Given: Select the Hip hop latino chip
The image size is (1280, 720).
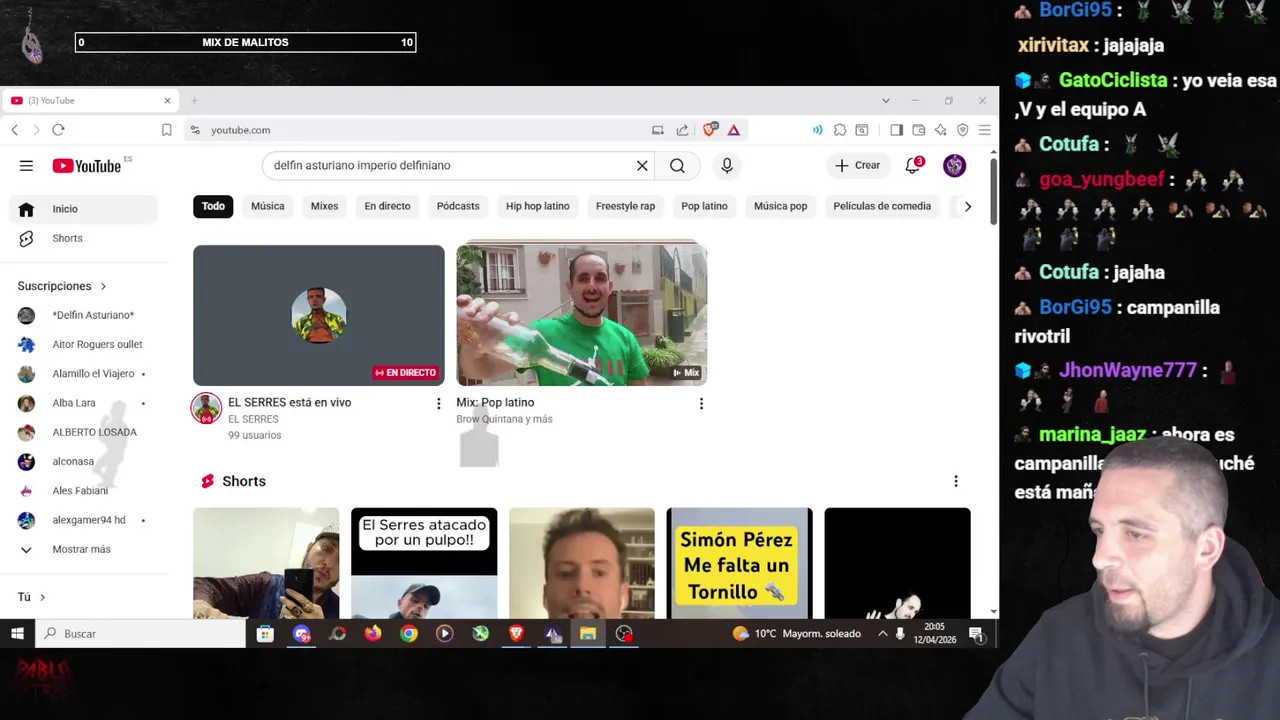Looking at the screenshot, I should point(537,206).
